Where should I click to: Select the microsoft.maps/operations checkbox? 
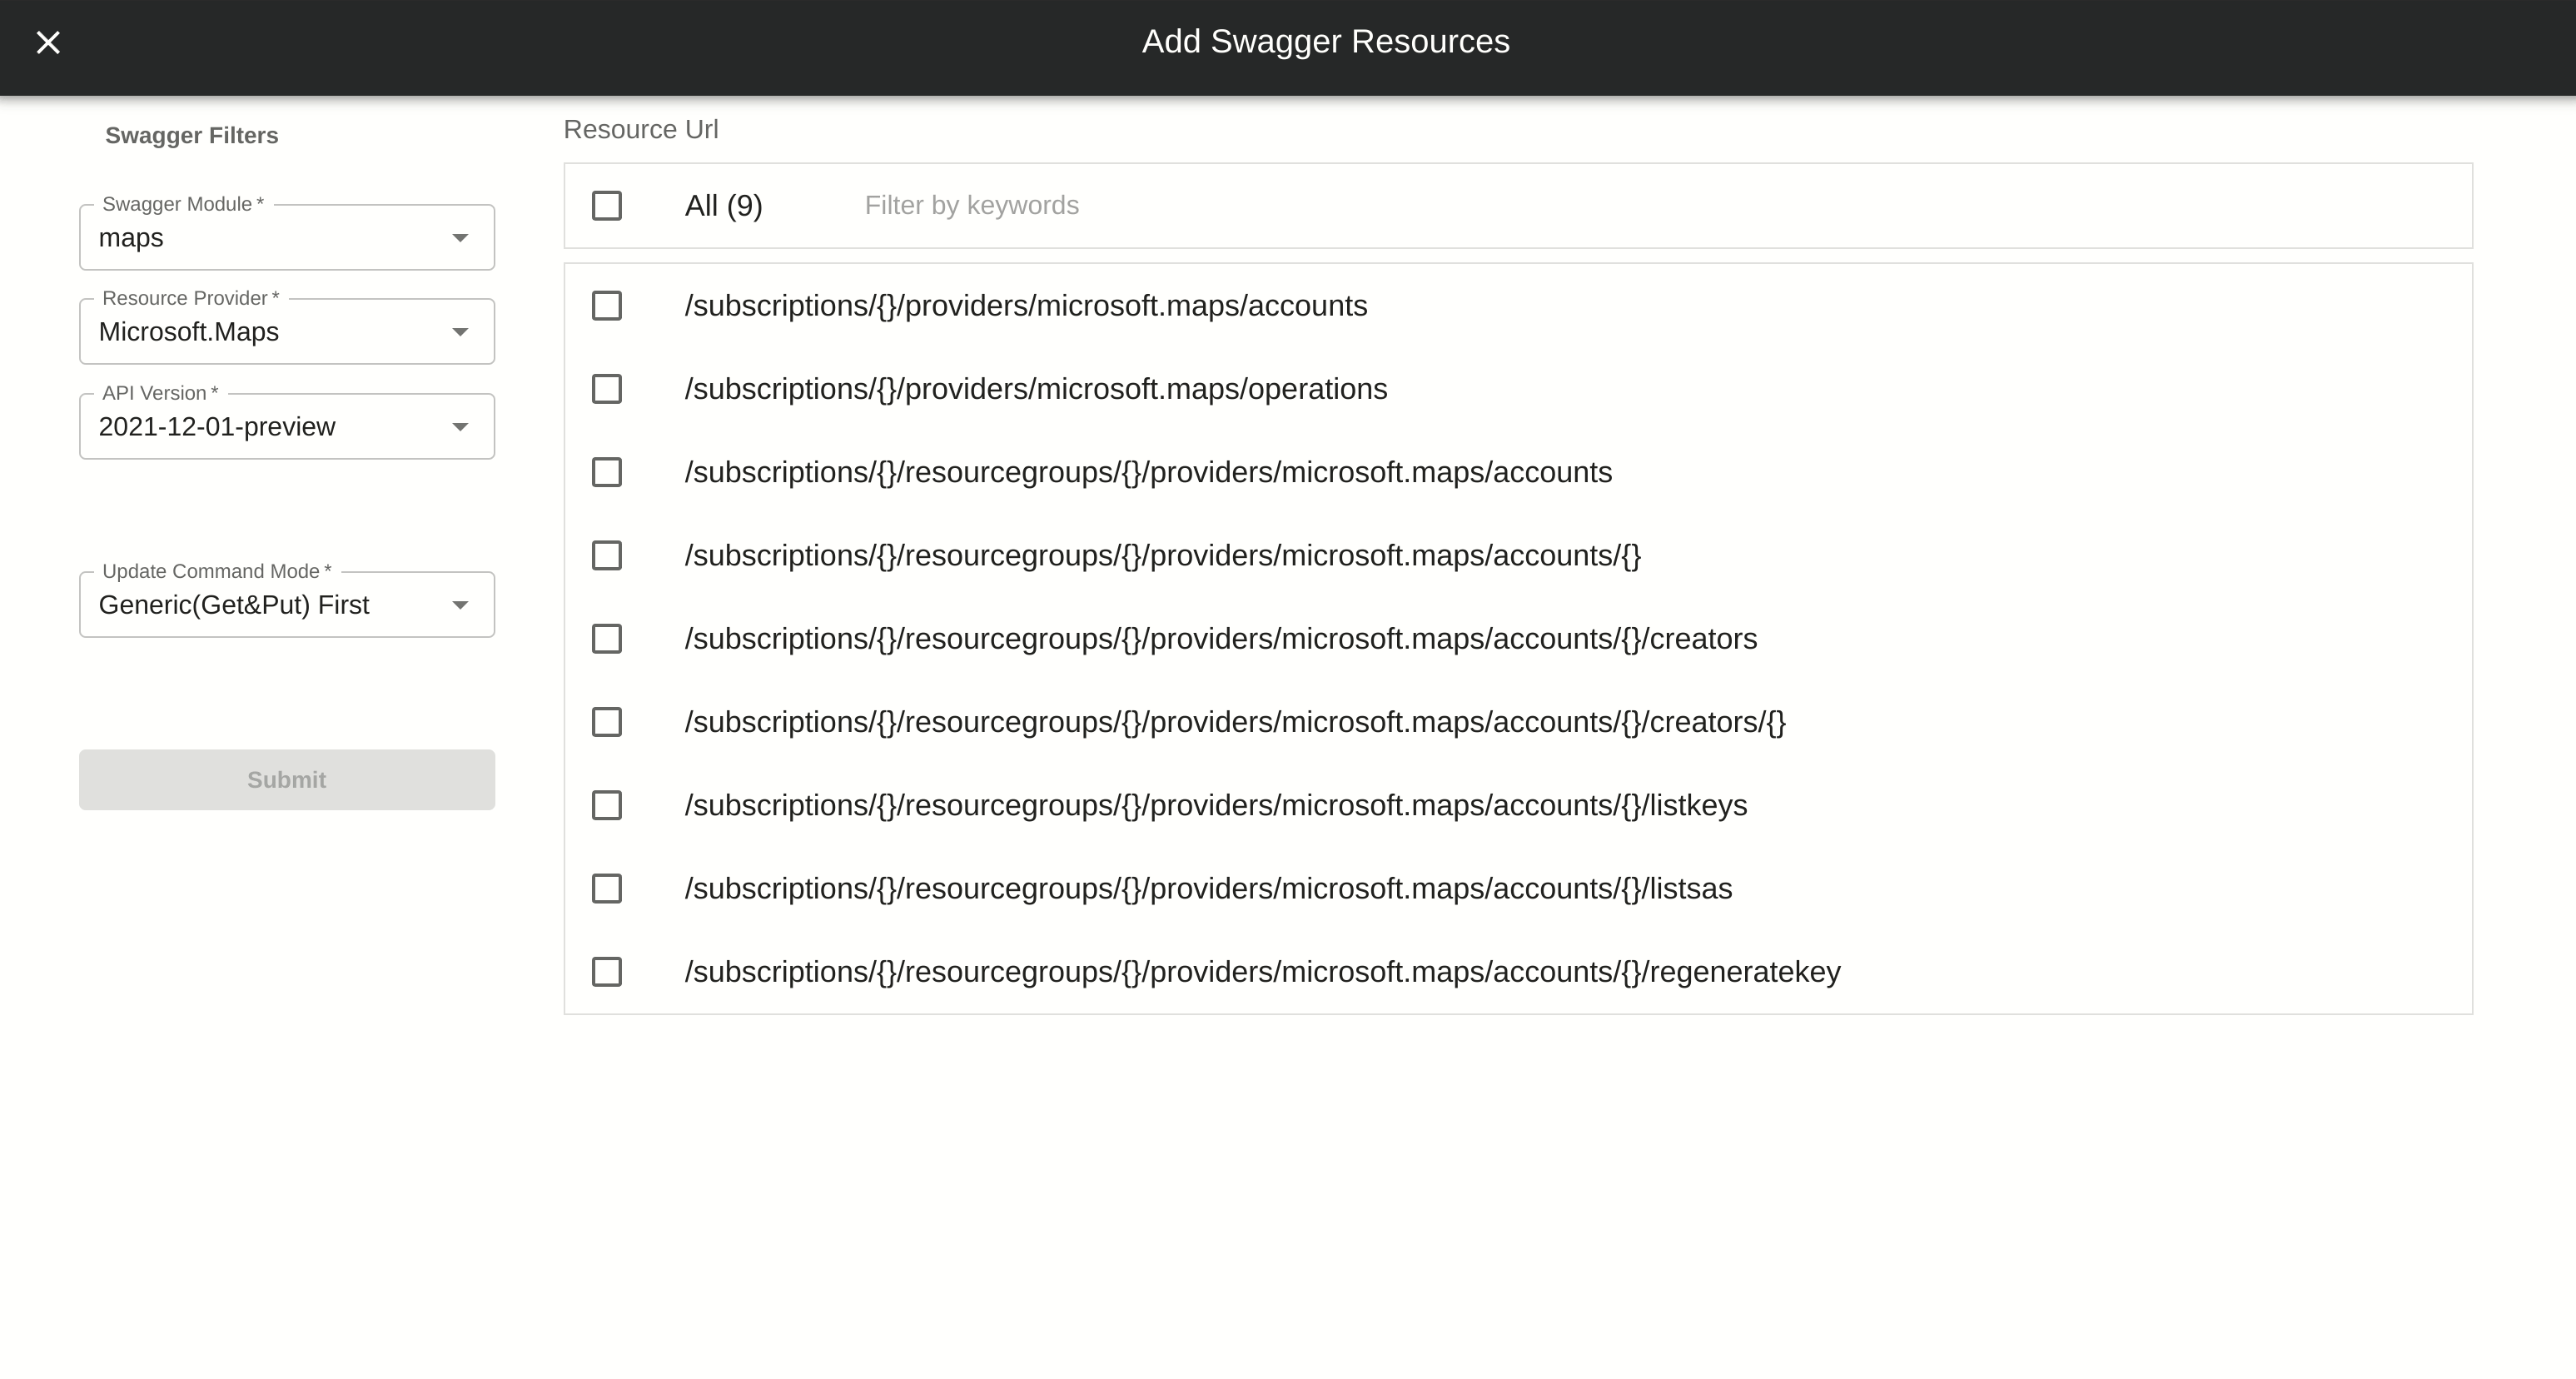pyautogui.click(x=607, y=389)
